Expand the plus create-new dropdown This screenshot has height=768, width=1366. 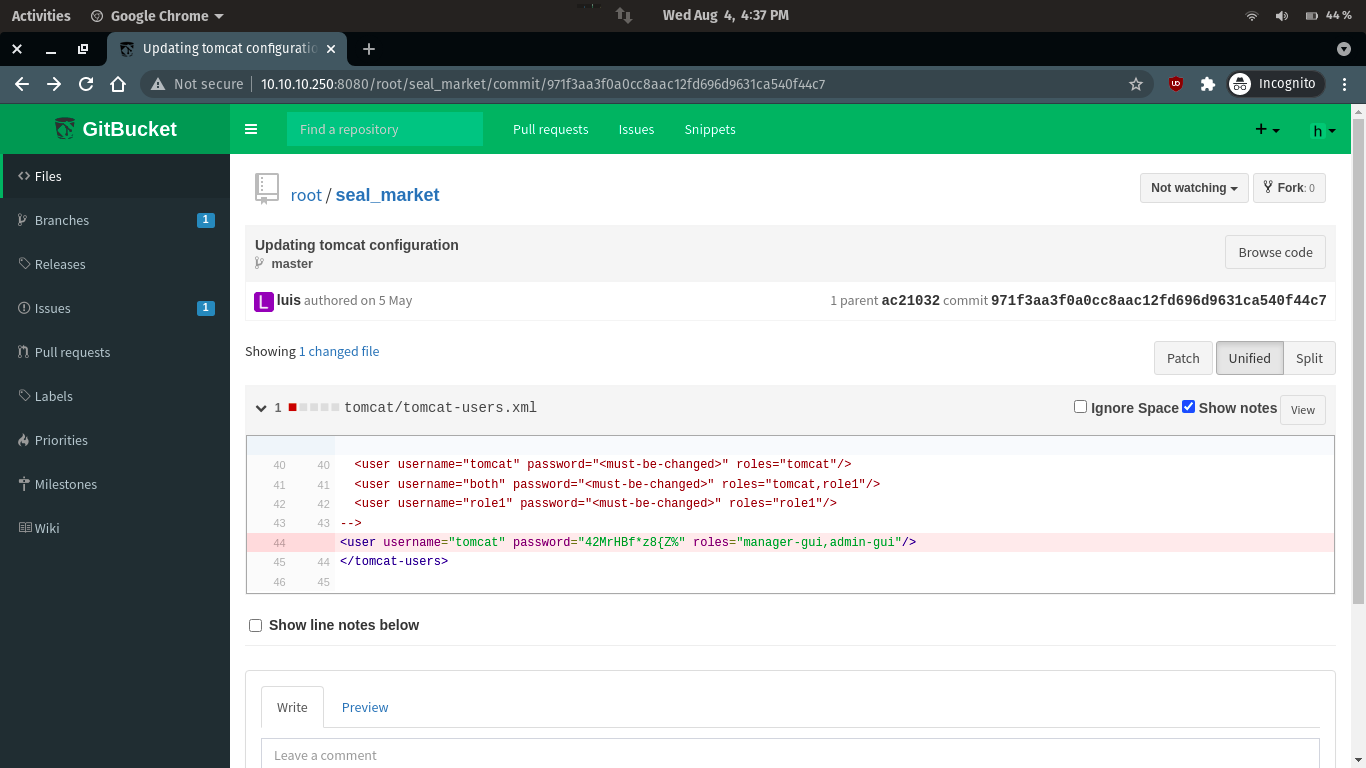(1266, 130)
